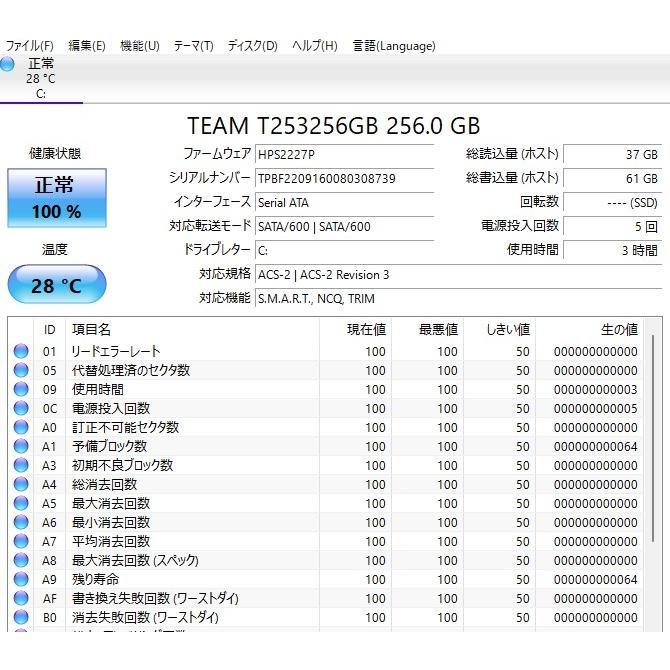The image size is (670, 670).
Task: Click the 28 °C temperature button
Action: click(57, 285)
